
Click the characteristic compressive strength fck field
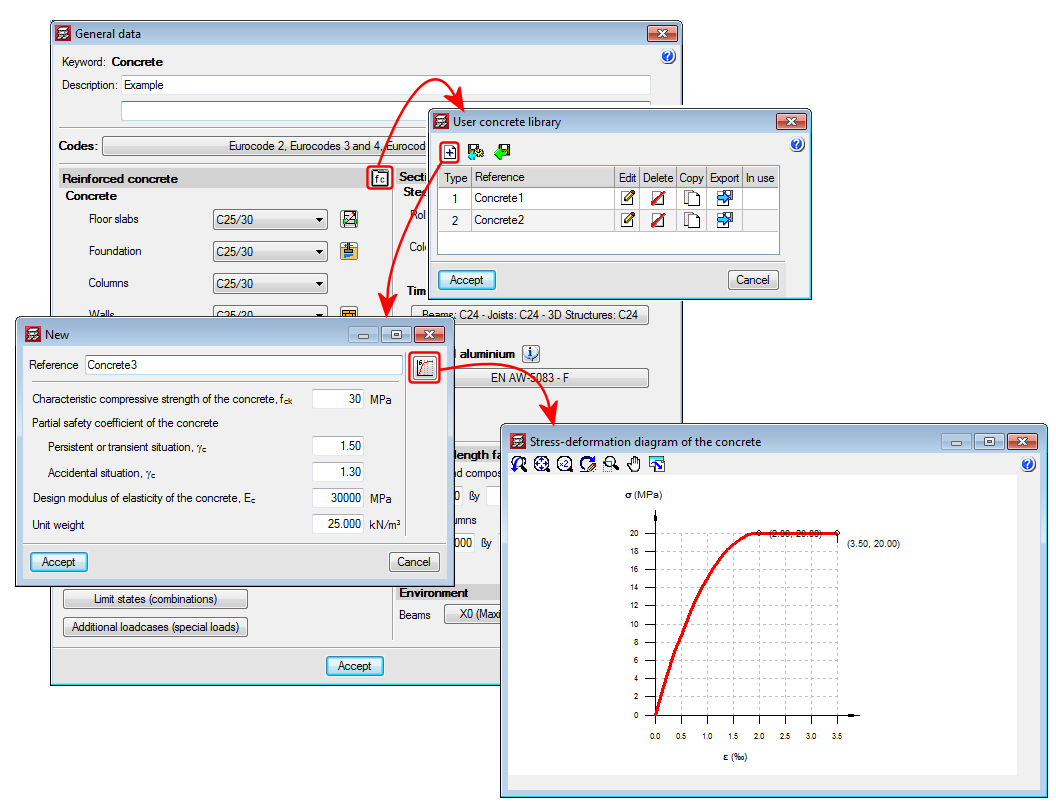(x=338, y=399)
